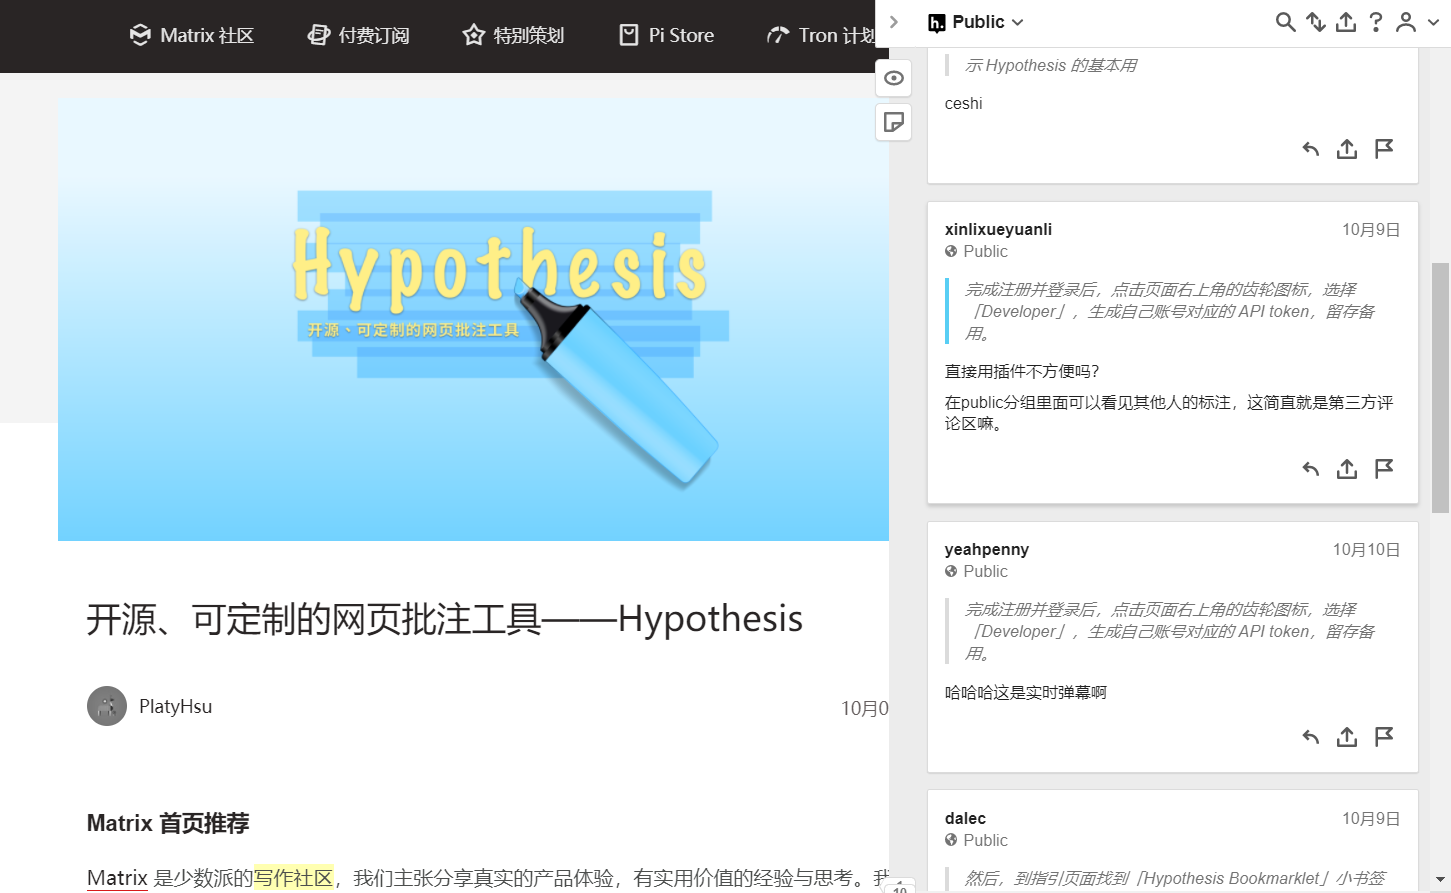Click comment text 哈哈哈这是实时弹幕啊
Image resolution: width=1451 pixels, height=893 pixels.
pyautogui.click(x=1026, y=692)
